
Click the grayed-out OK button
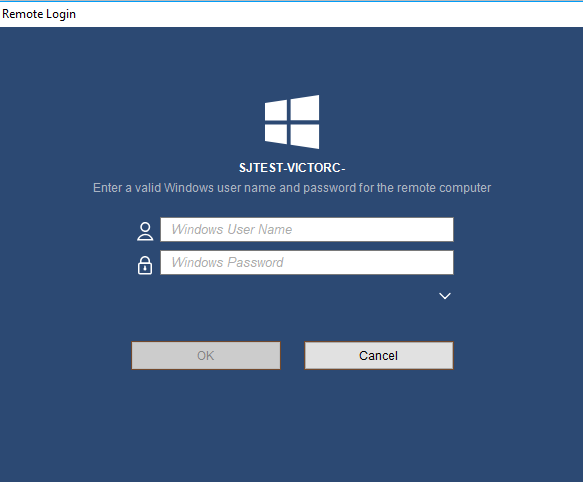pyautogui.click(x=206, y=356)
